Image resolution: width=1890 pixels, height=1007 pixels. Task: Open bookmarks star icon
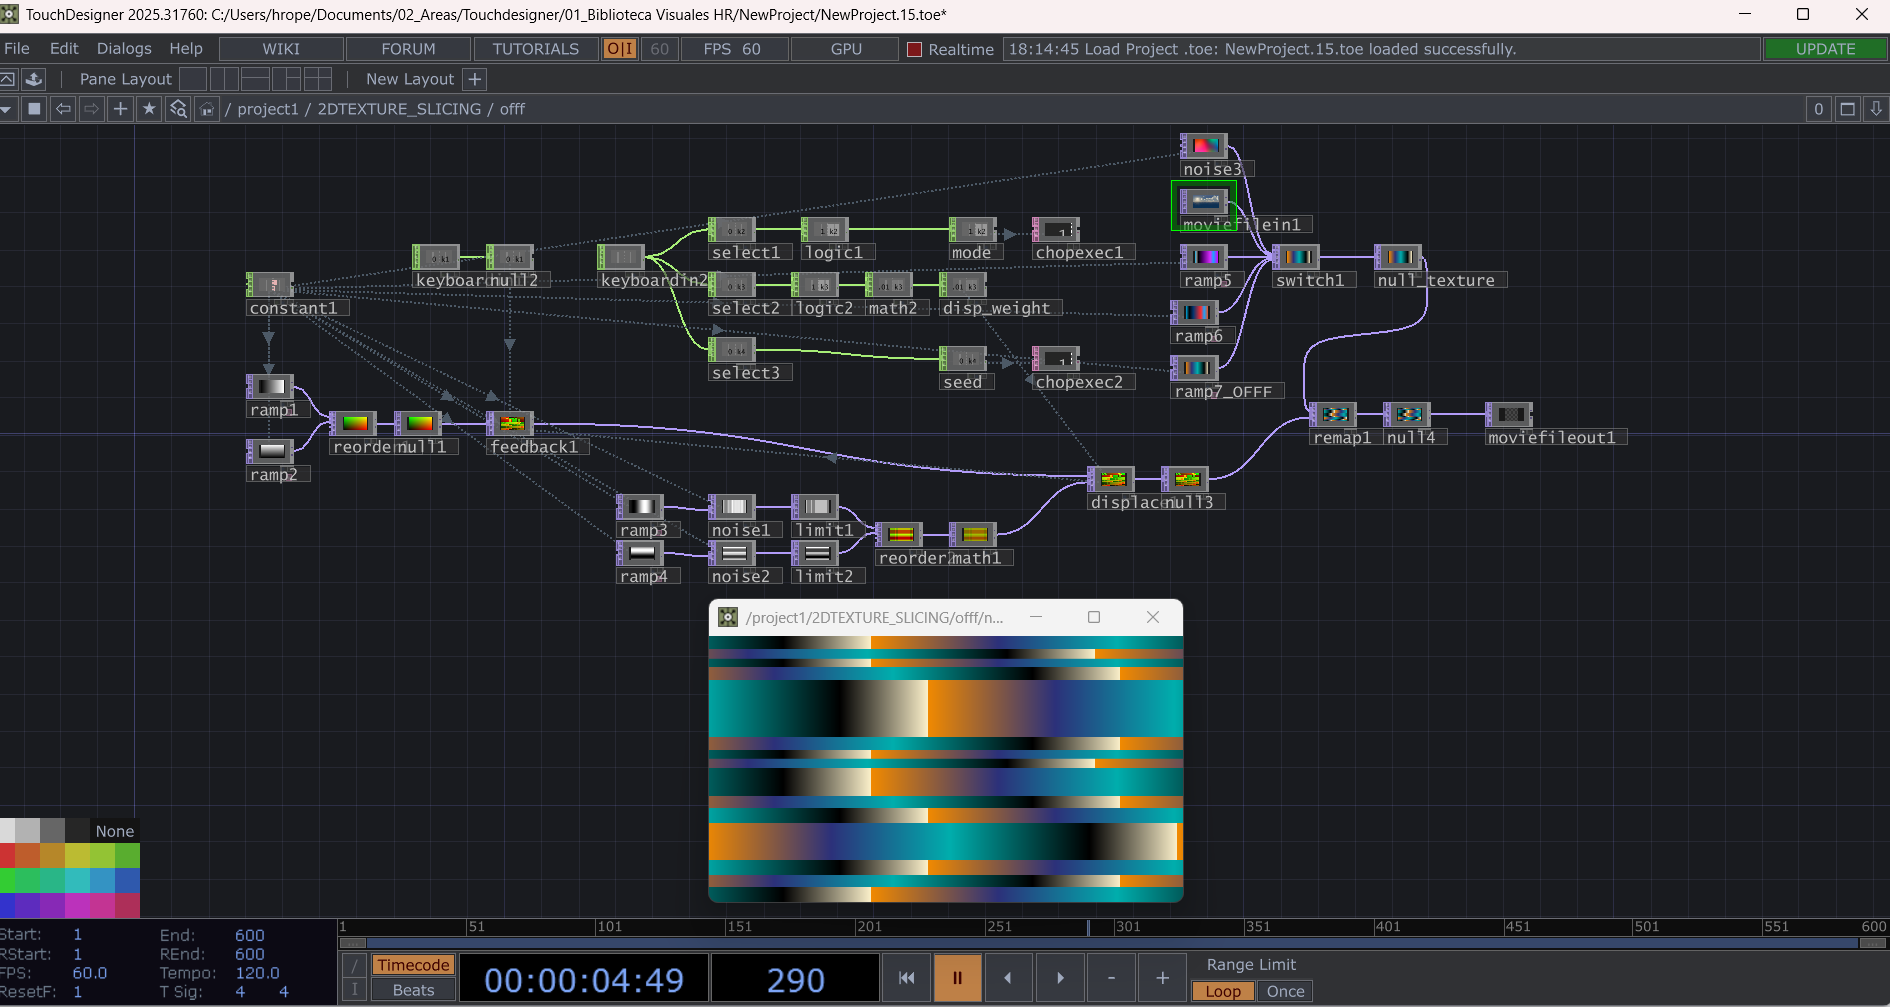click(149, 109)
